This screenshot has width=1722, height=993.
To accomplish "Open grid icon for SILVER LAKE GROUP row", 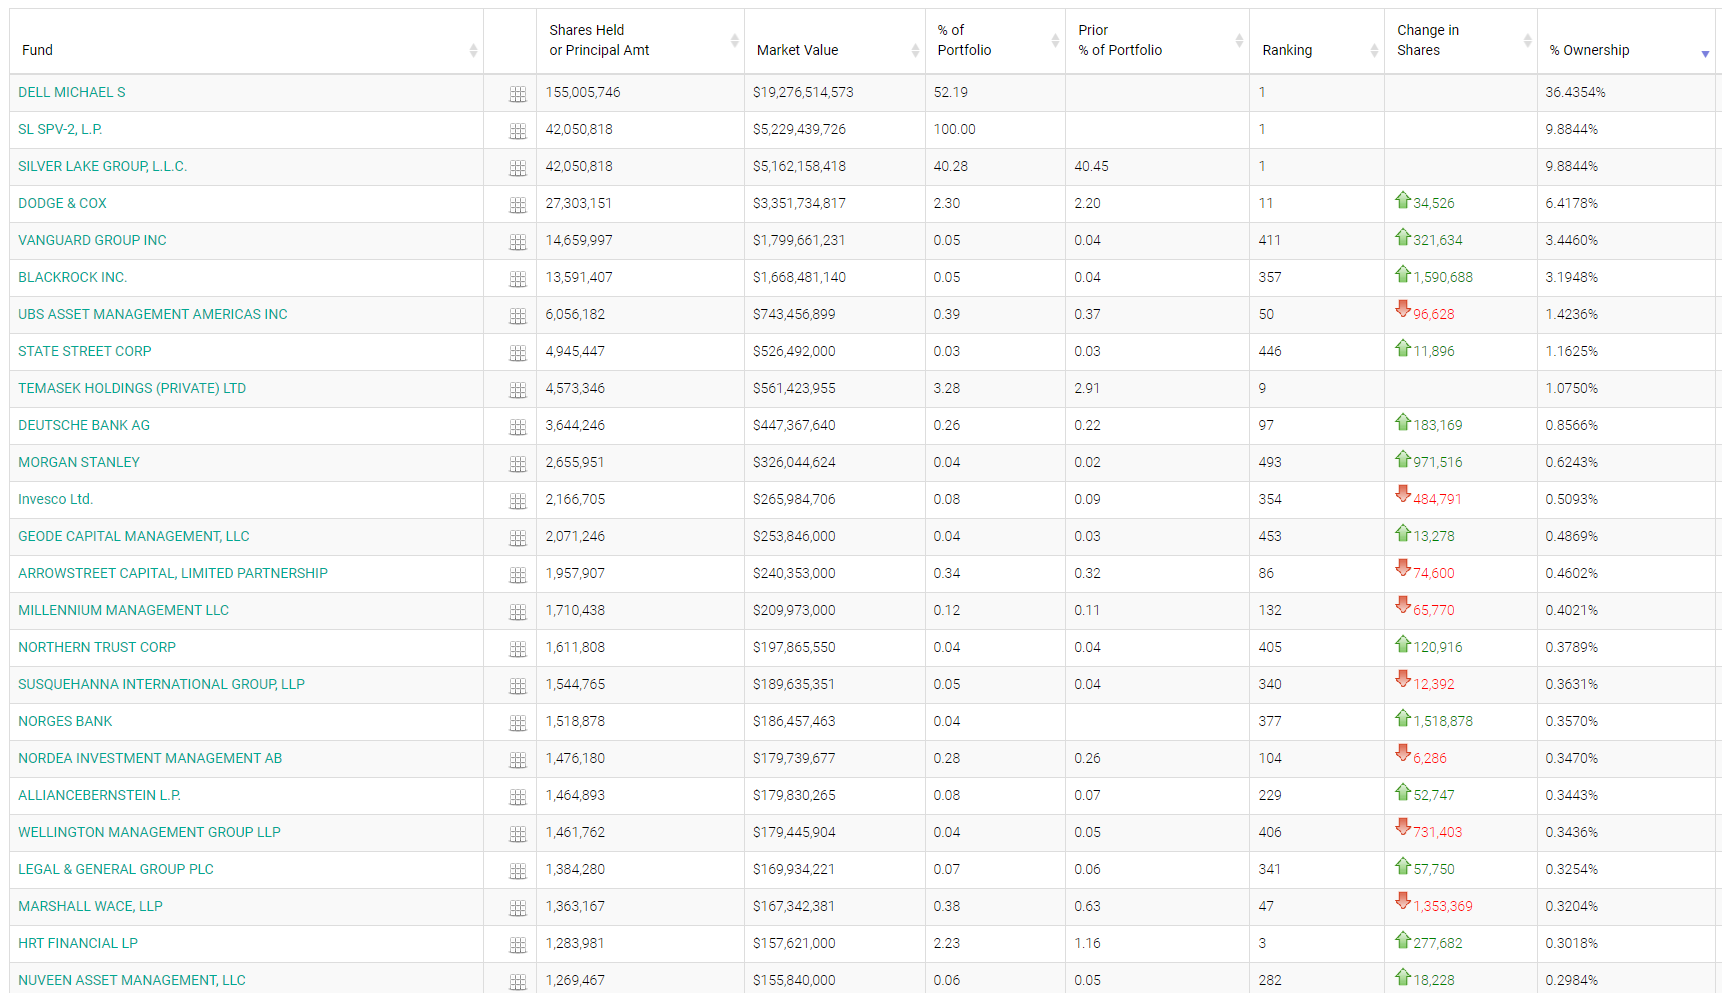I will [x=517, y=168].
